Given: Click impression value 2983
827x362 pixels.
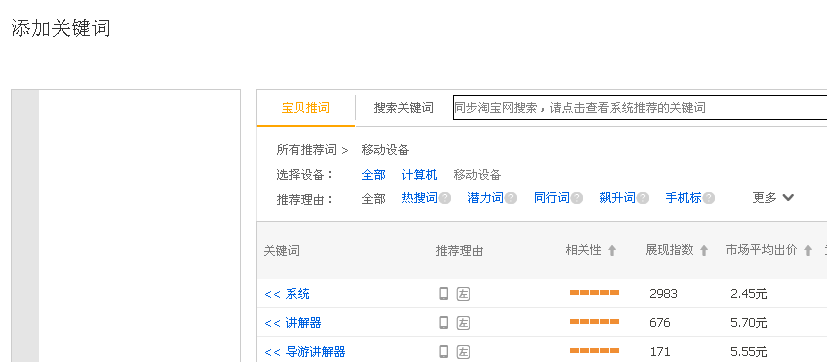Looking at the screenshot, I should click(663, 294).
